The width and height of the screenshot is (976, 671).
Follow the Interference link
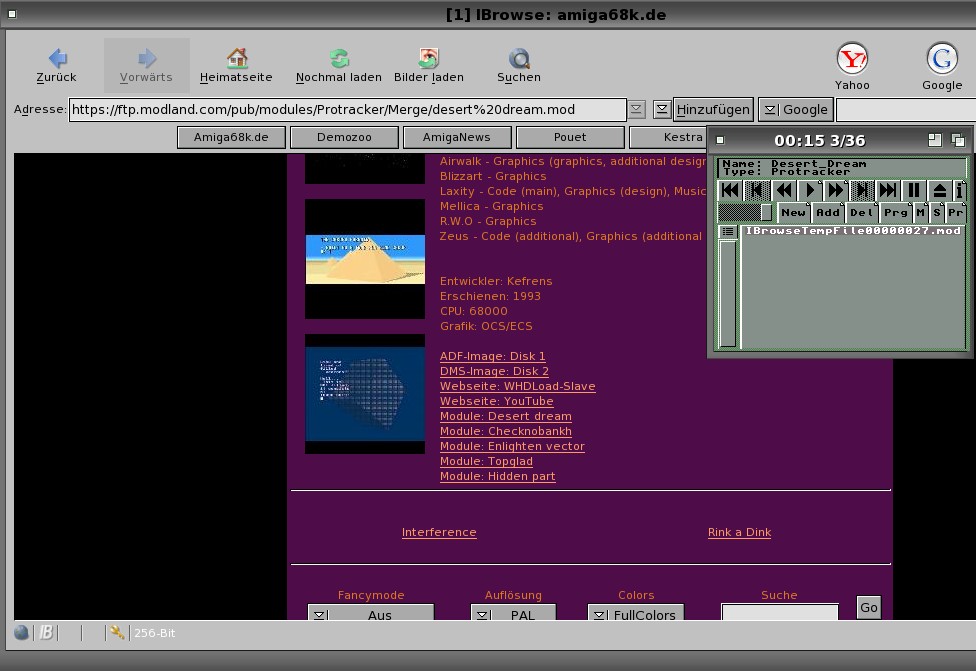click(439, 532)
